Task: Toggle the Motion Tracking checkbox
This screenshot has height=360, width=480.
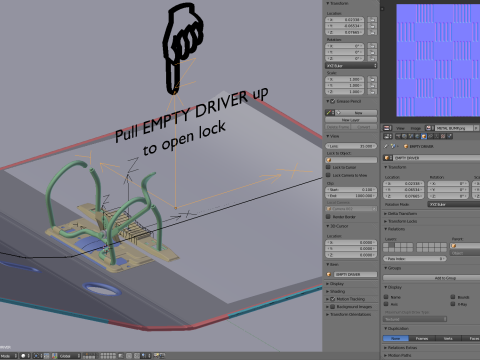Action: pyautogui.click(x=333, y=299)
